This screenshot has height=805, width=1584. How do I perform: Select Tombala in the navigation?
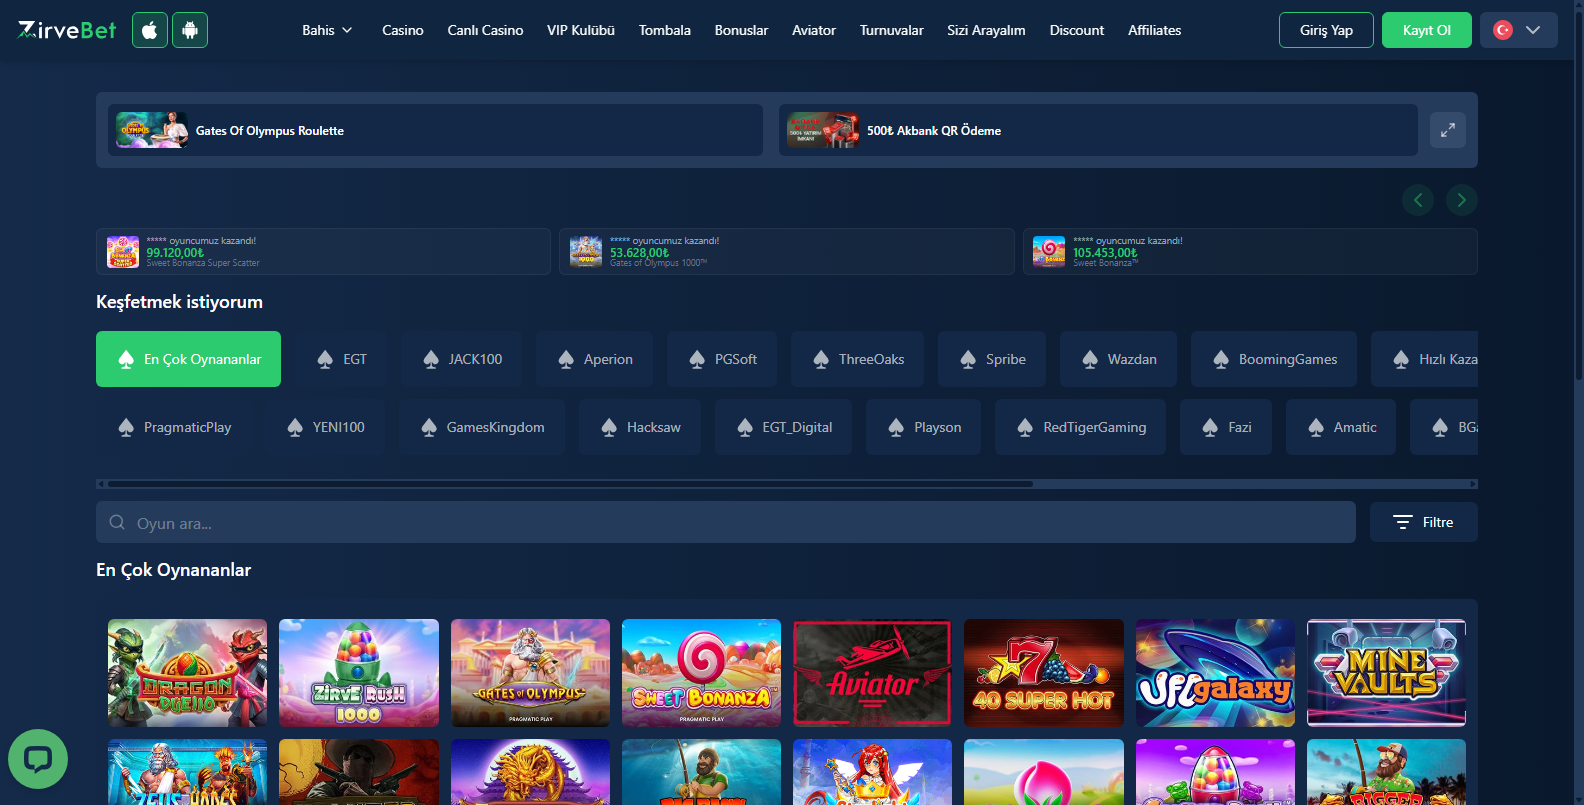665,30
